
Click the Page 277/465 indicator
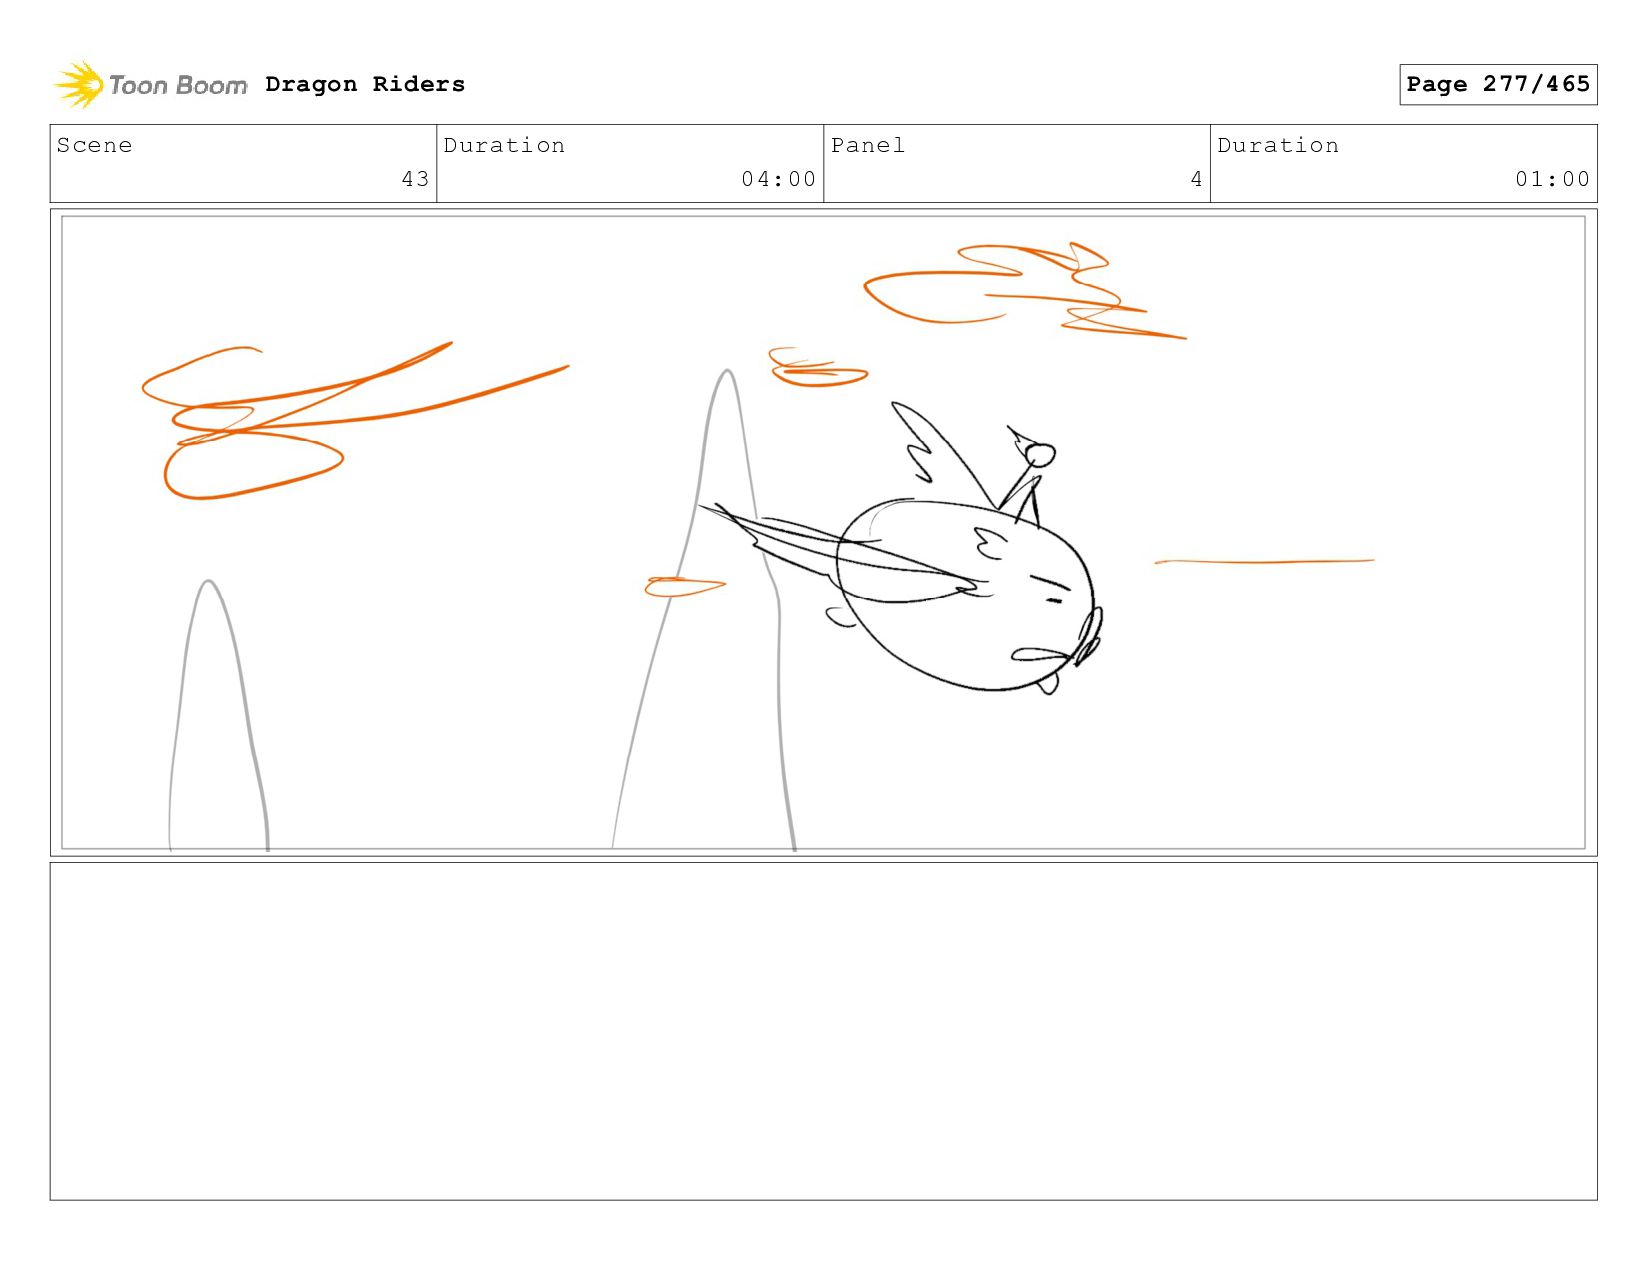pyautogui.click(x=1498, y=84)
